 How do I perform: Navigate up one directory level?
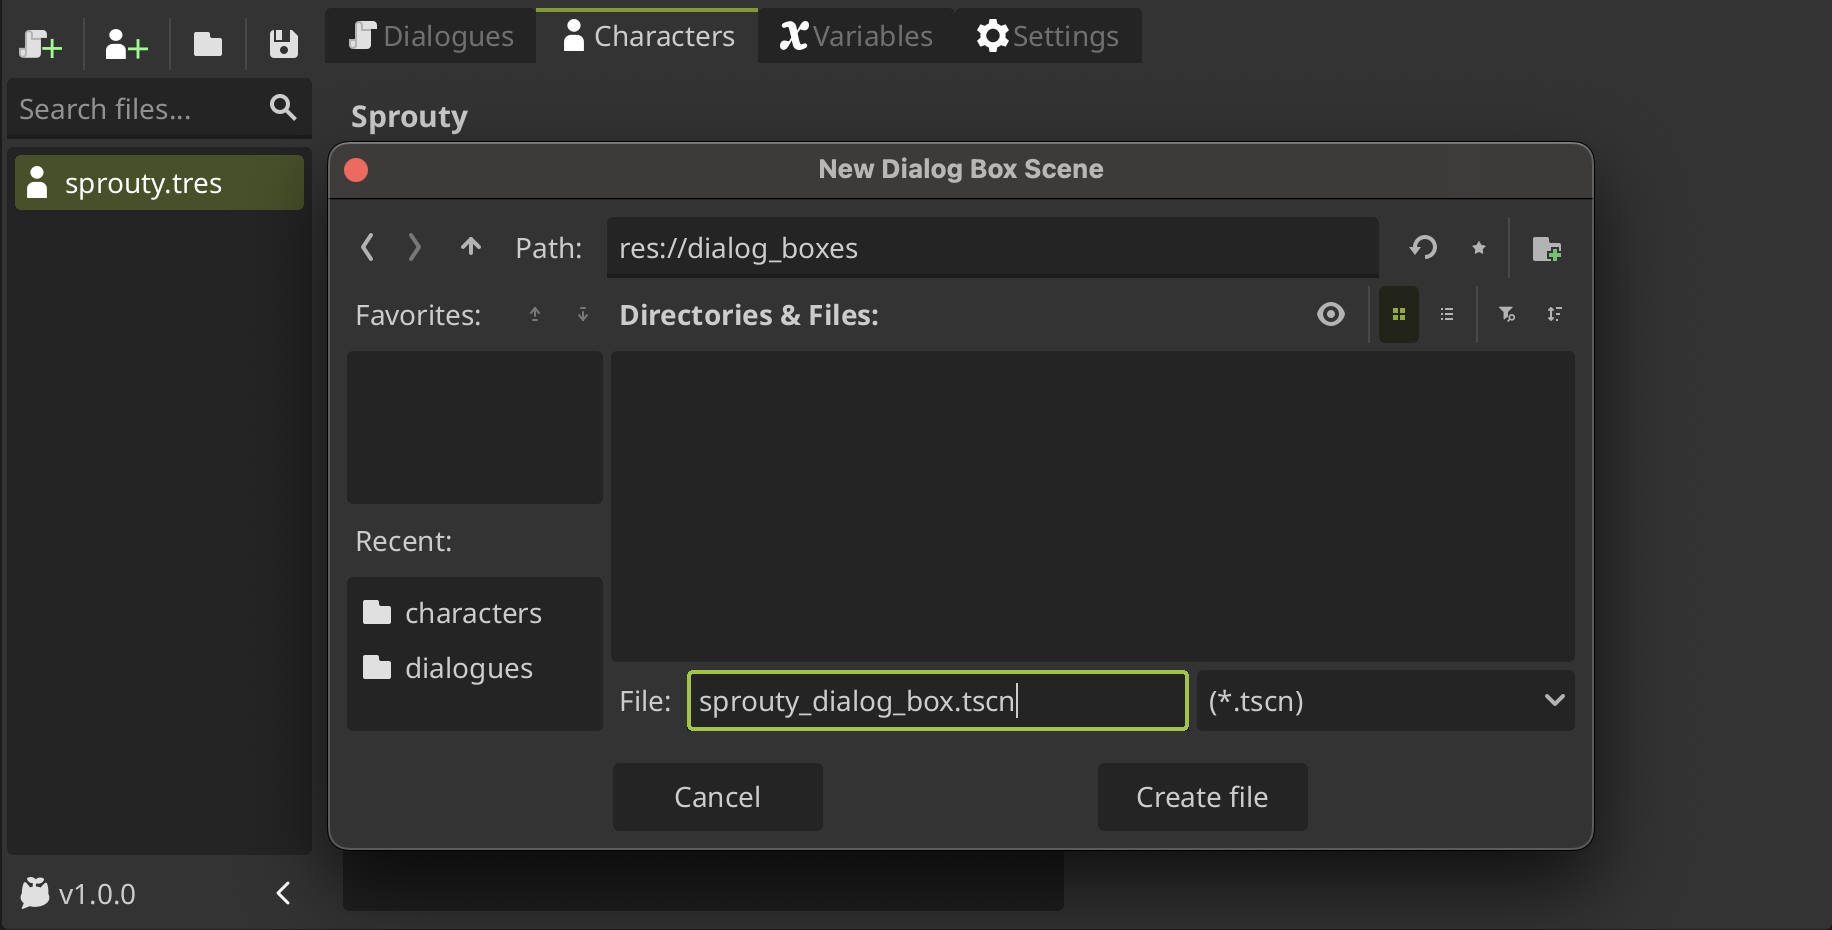[x=470, y=247]
